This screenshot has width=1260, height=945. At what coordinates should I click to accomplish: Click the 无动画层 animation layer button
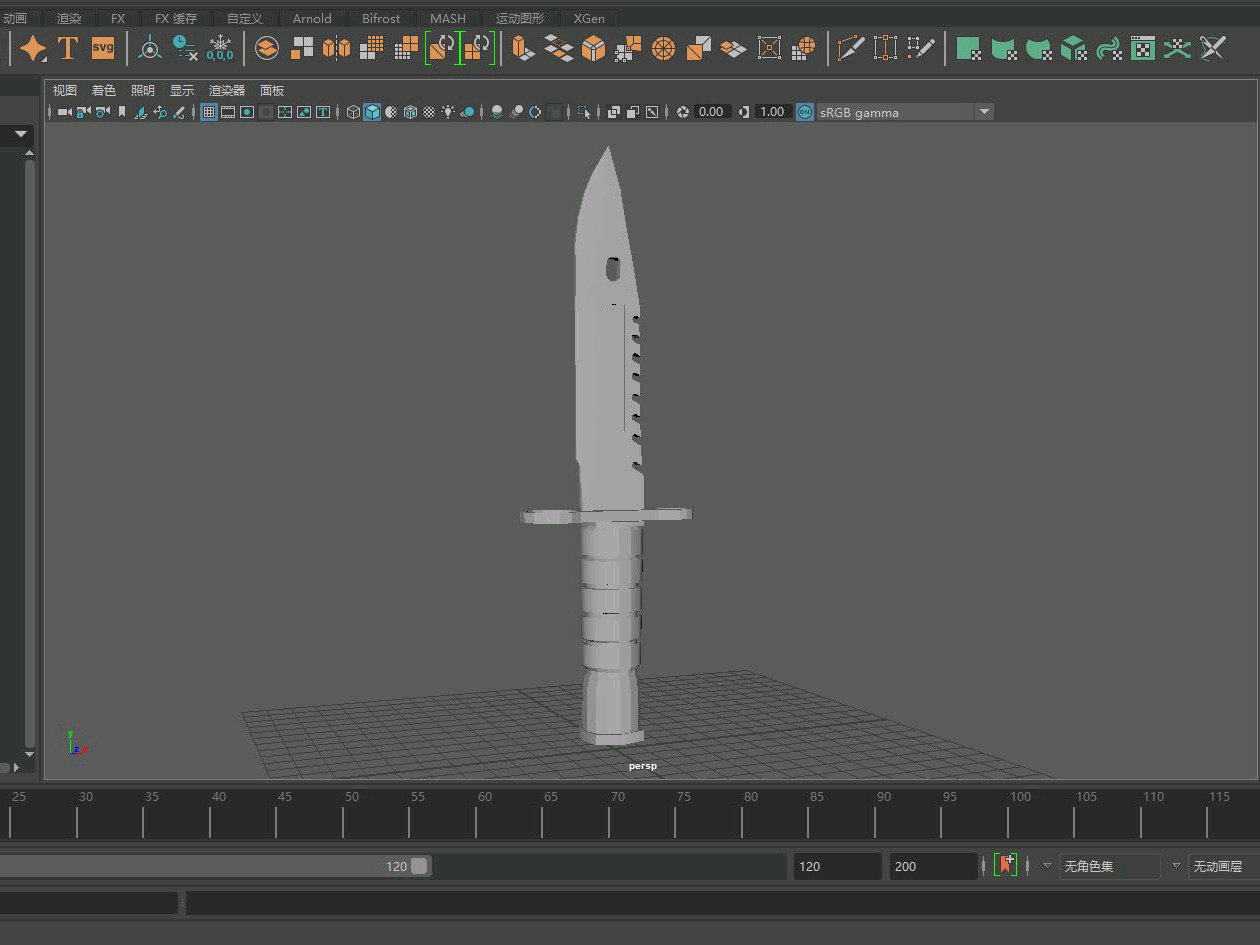click(1217, 866)
